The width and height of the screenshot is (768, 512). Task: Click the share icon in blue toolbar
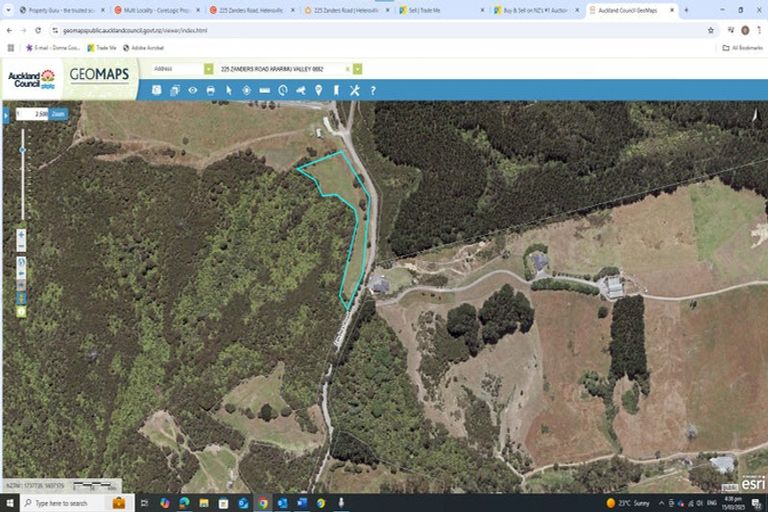pos(301,90)
